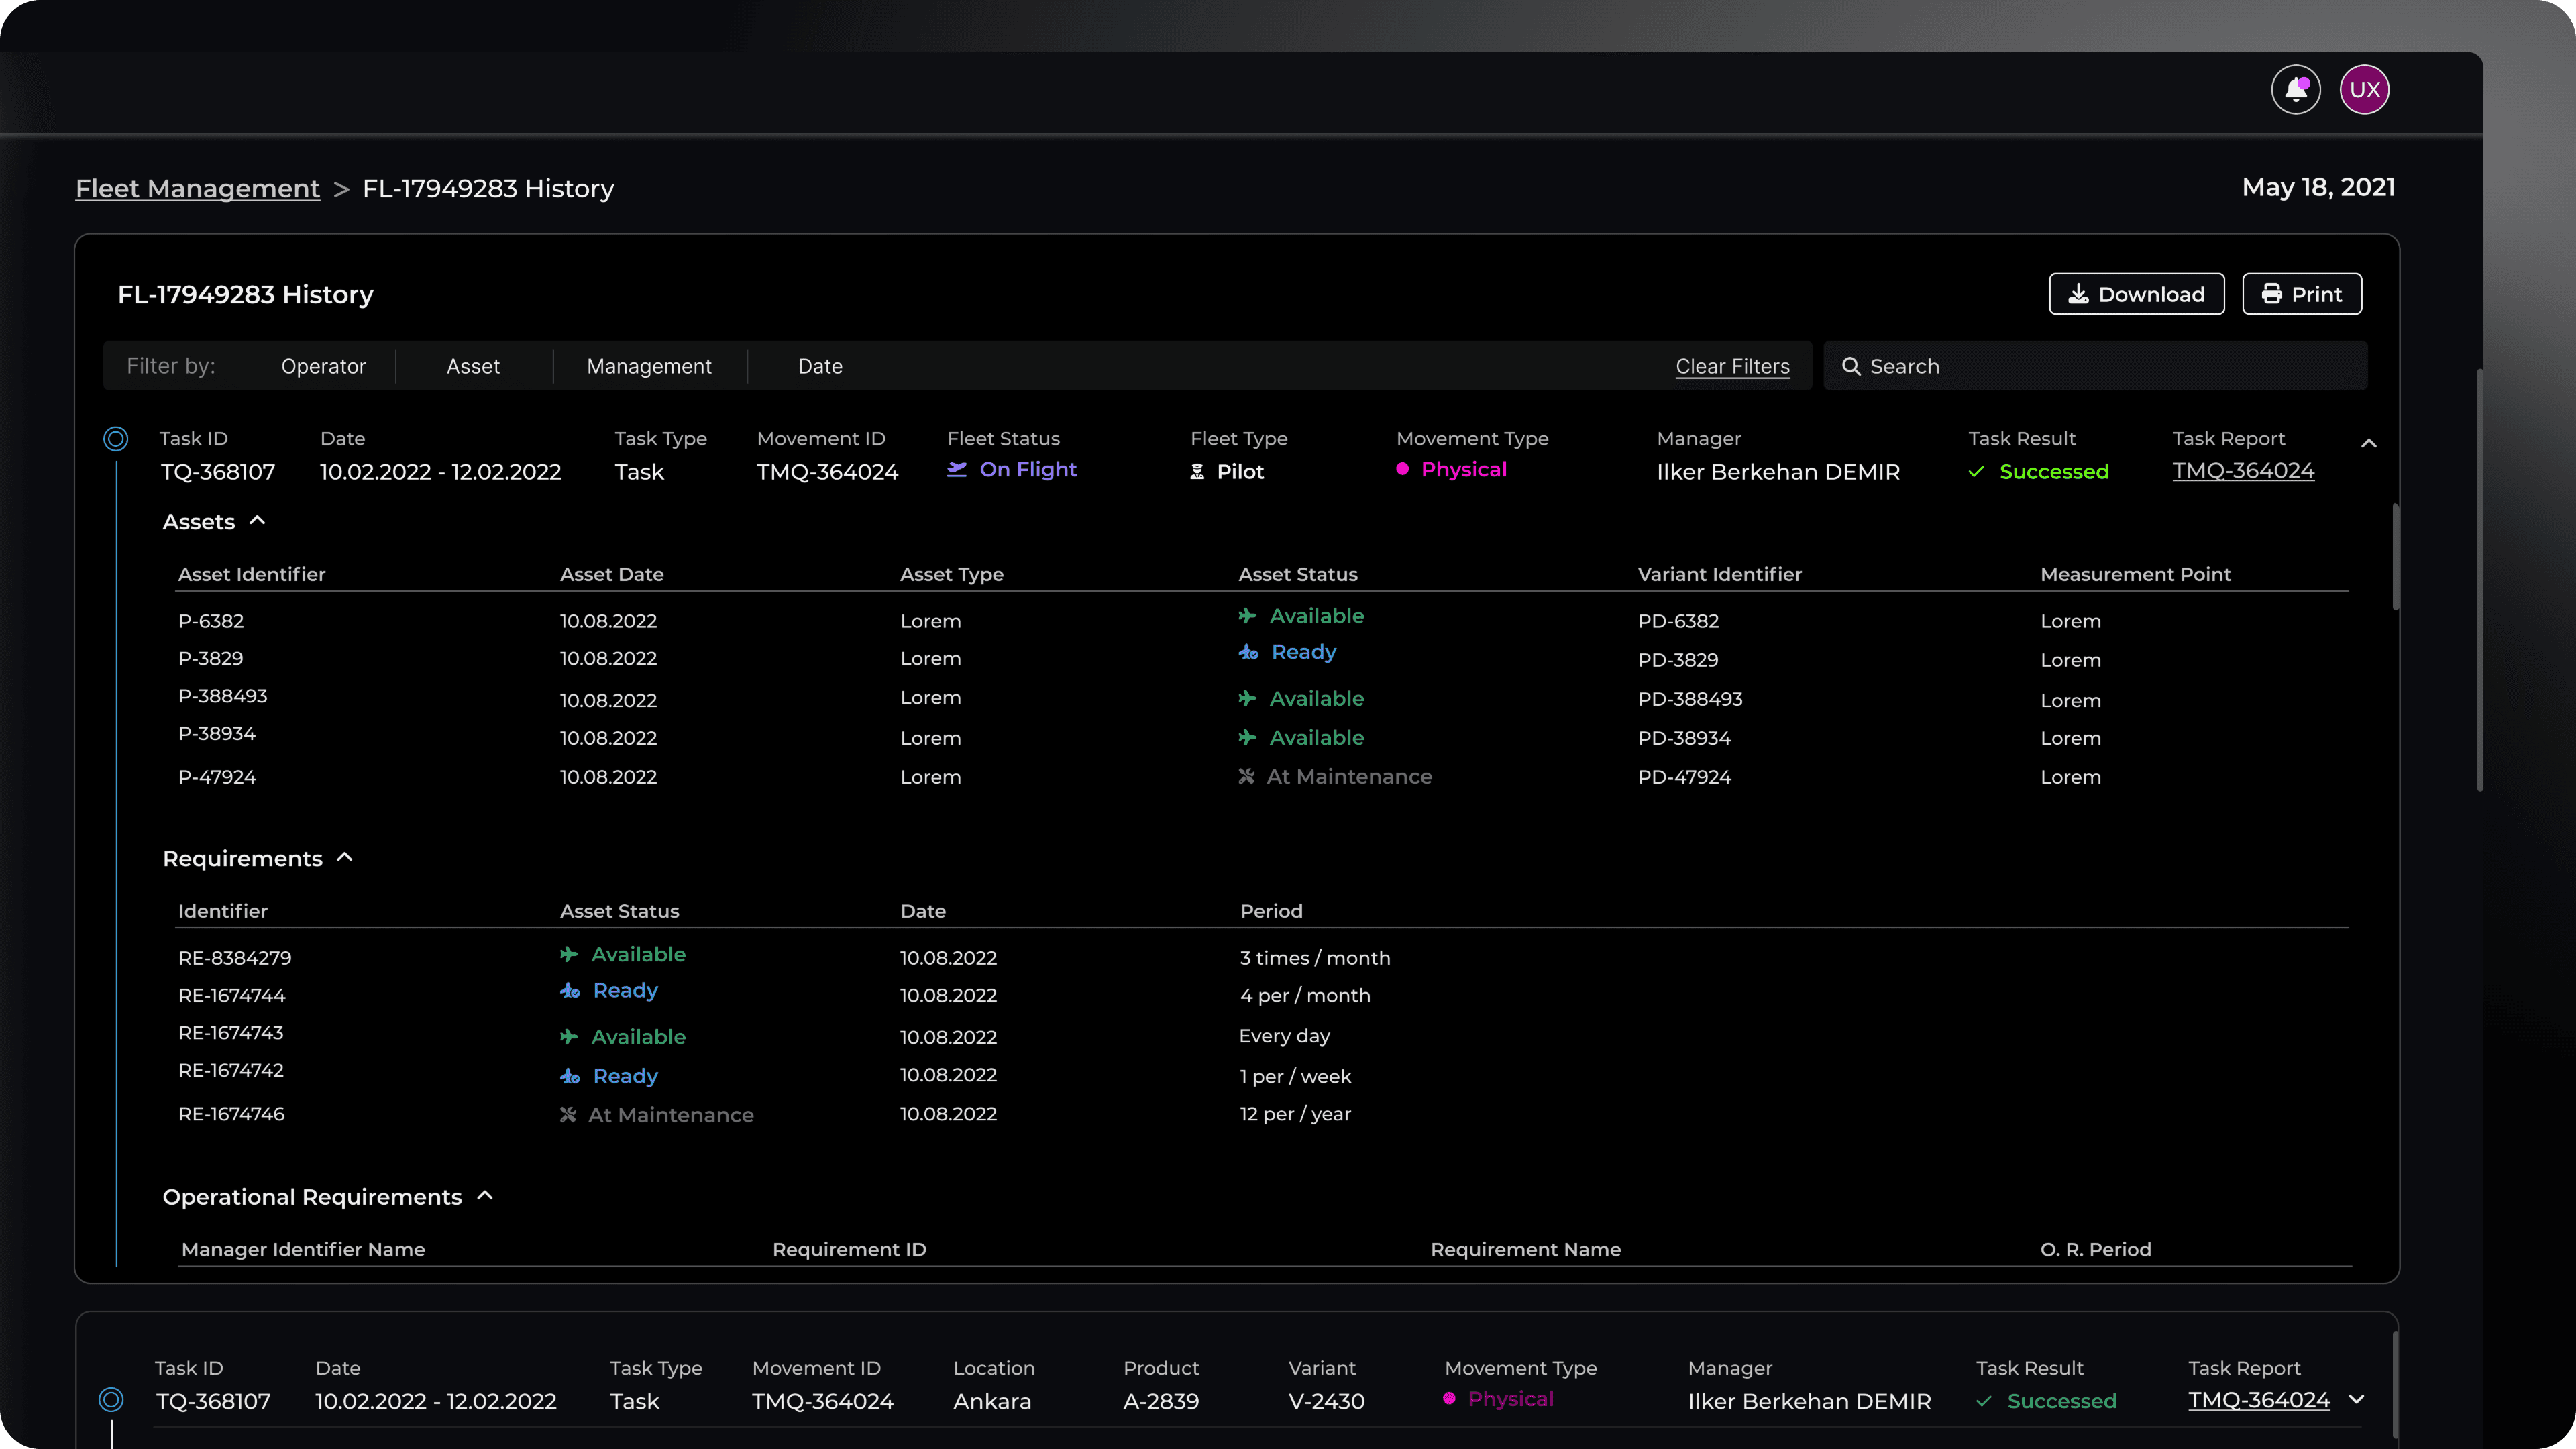Viewport: 2576px width, 1449px height.
Task: Click the Clear Filters link
Action: [x=1732, y=366]
